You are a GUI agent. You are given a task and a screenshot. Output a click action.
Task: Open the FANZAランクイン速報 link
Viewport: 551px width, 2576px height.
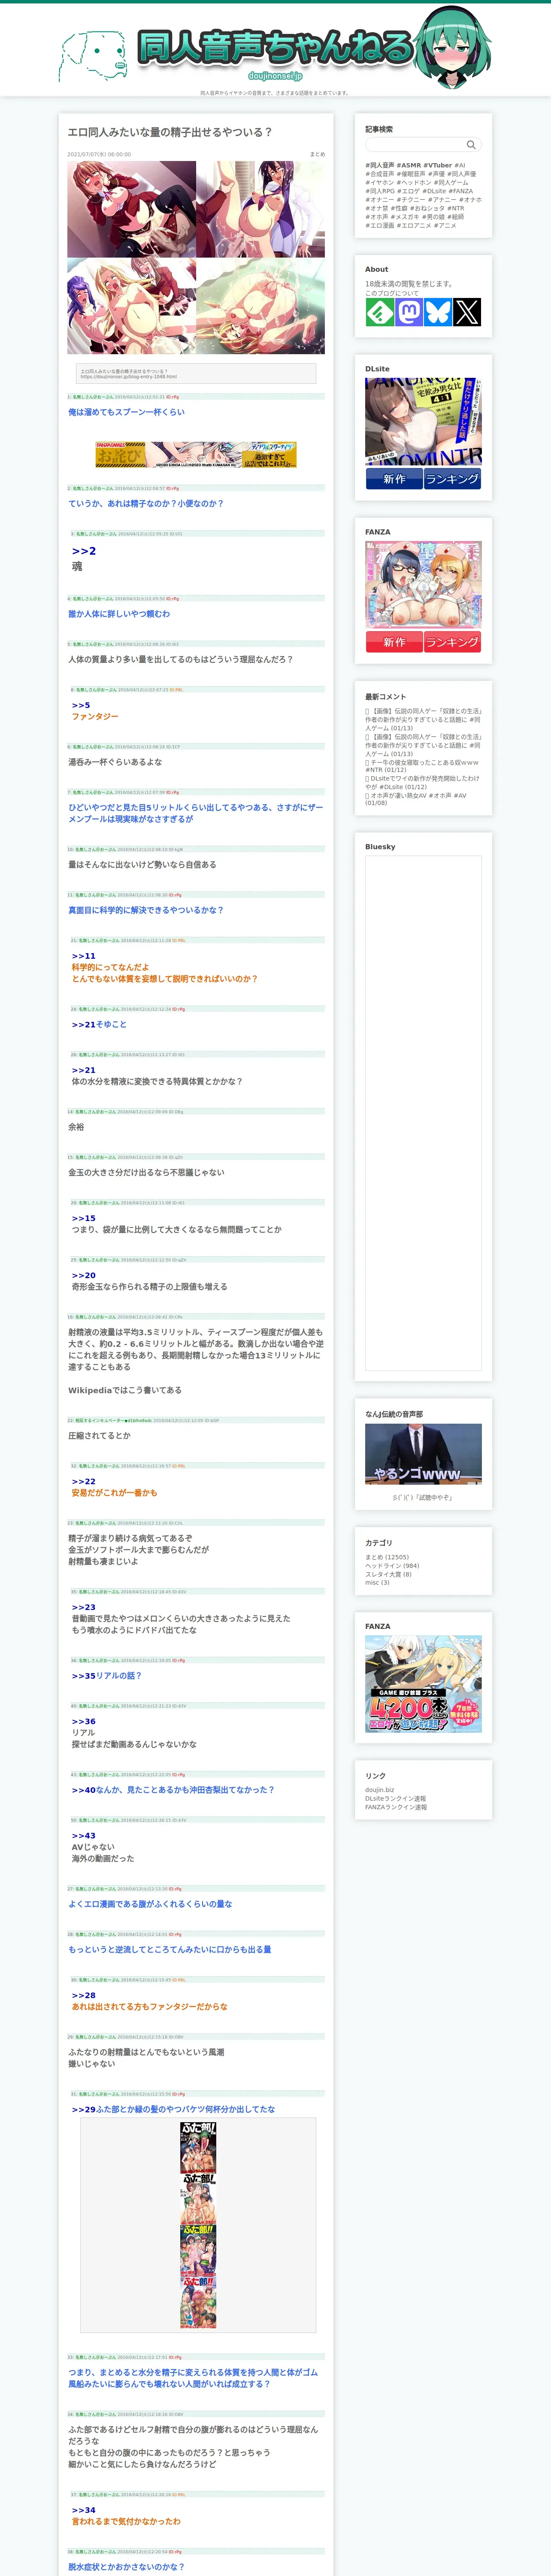tap(396, 1807)
